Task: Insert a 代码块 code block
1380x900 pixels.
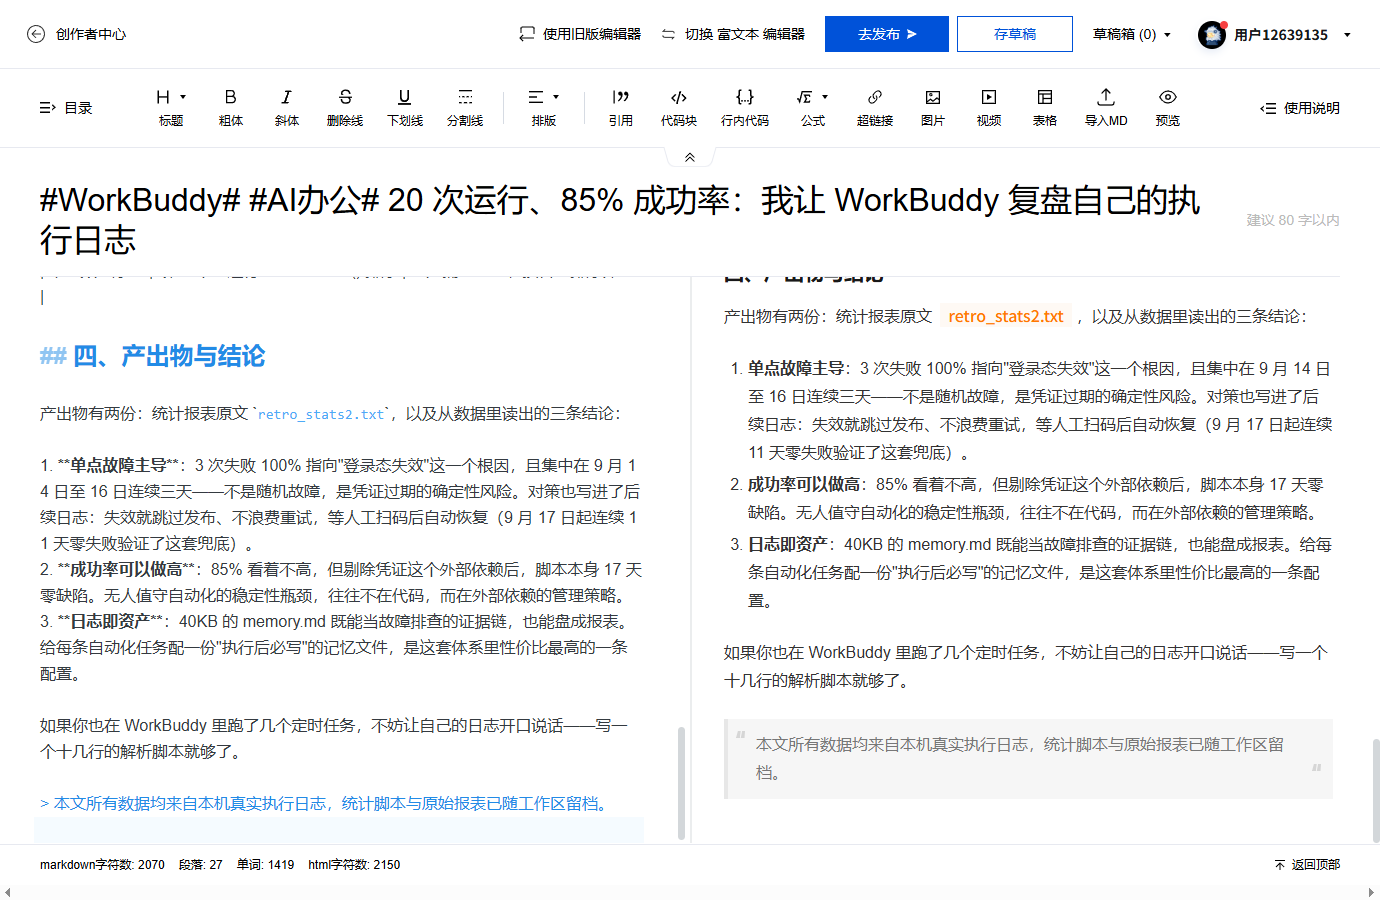Action: click(678, 108)
